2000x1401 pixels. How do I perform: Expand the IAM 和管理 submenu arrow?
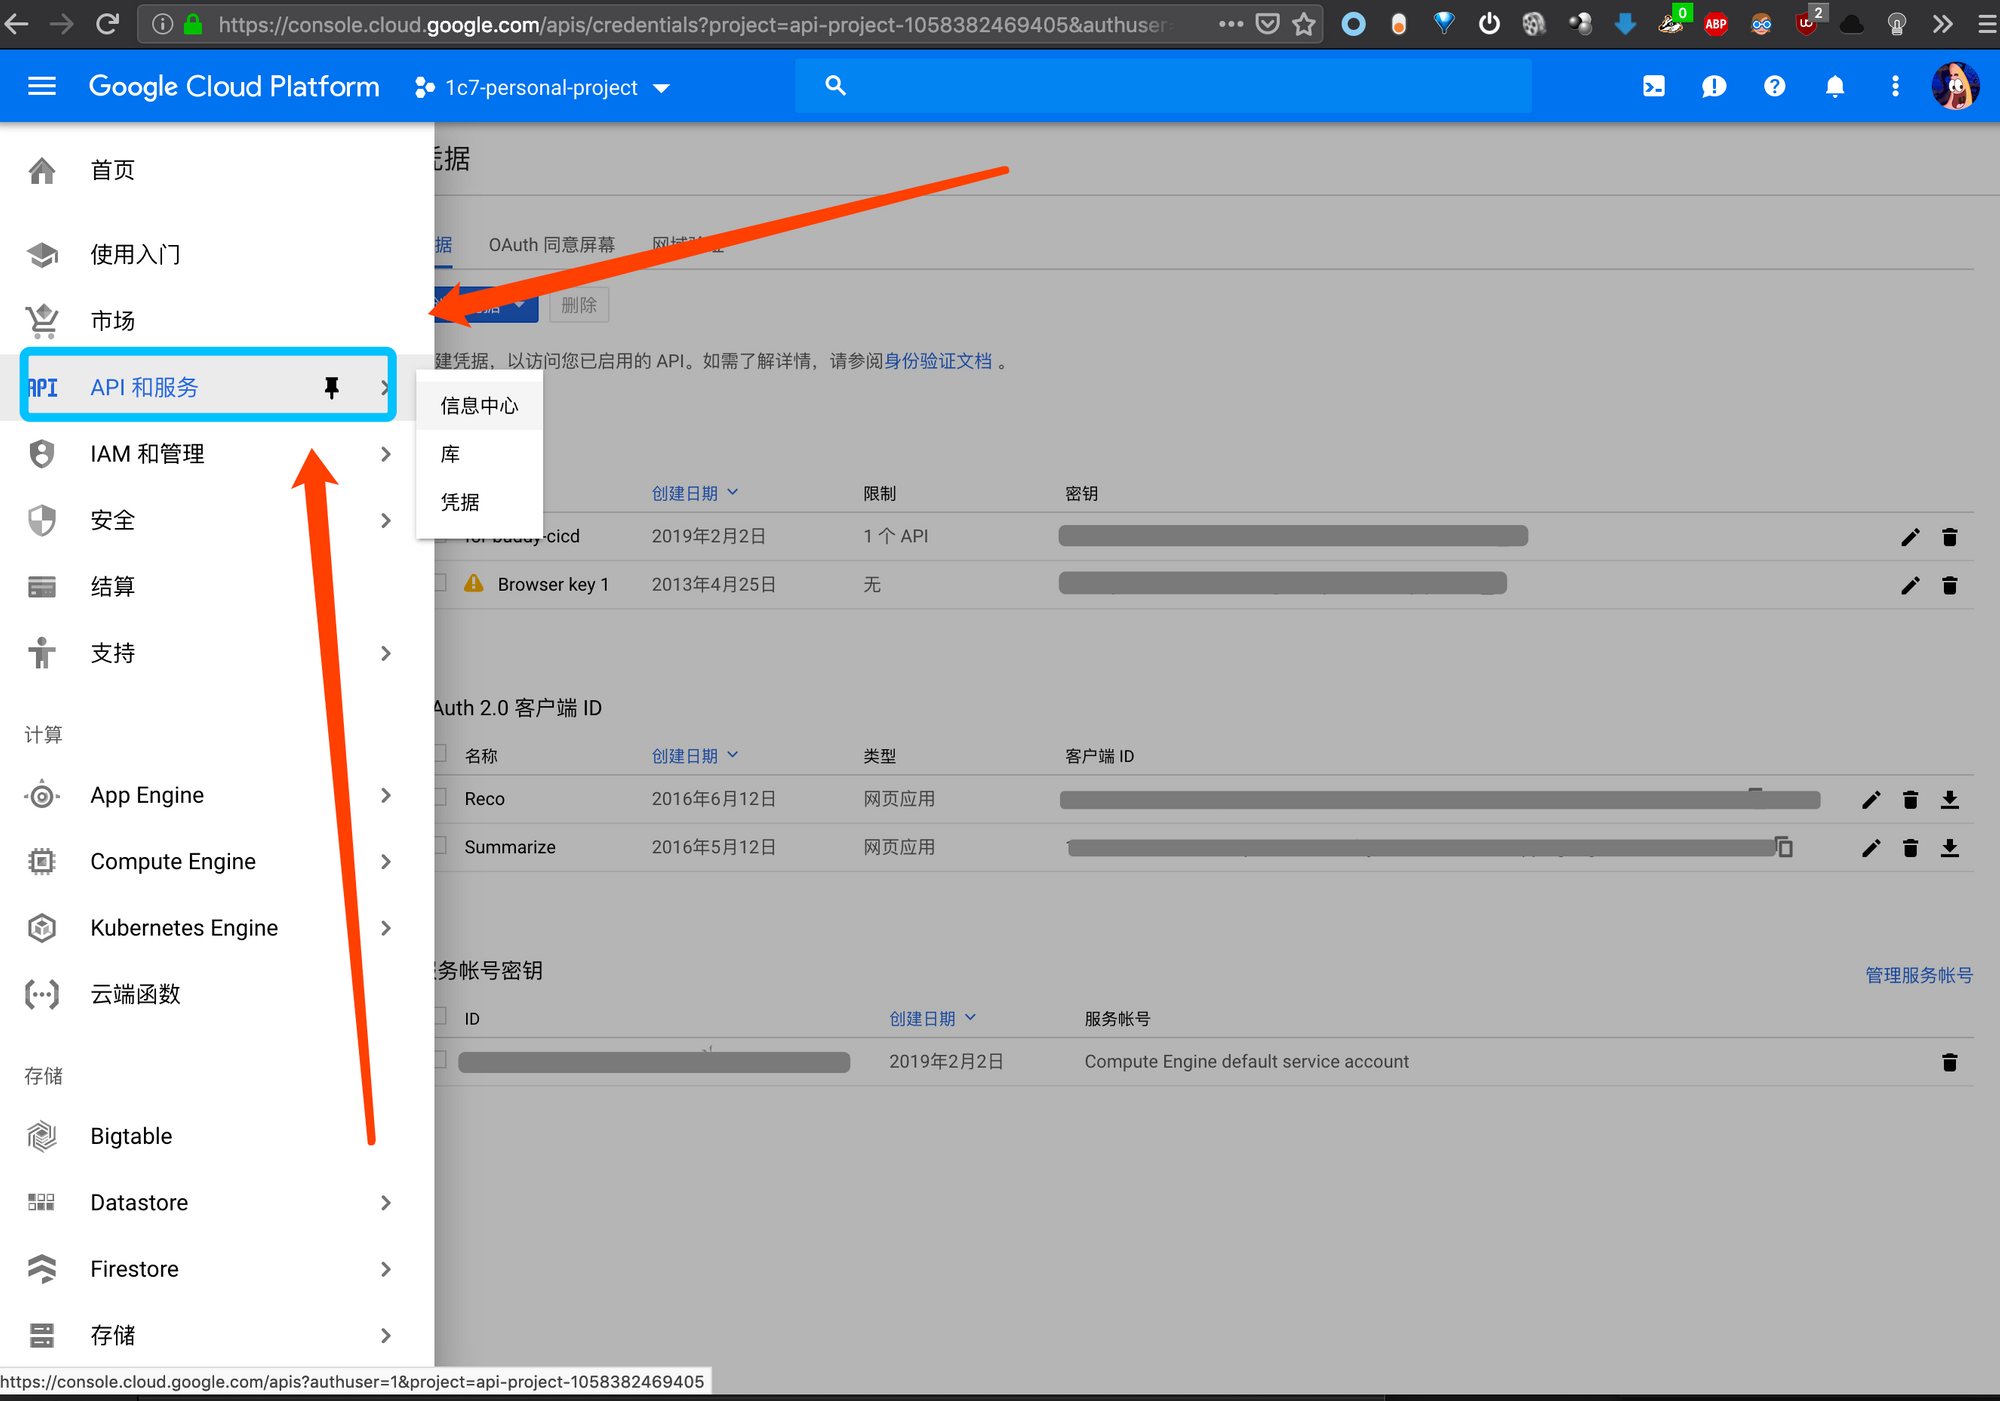pyautogui.click(x=386, y=454)
